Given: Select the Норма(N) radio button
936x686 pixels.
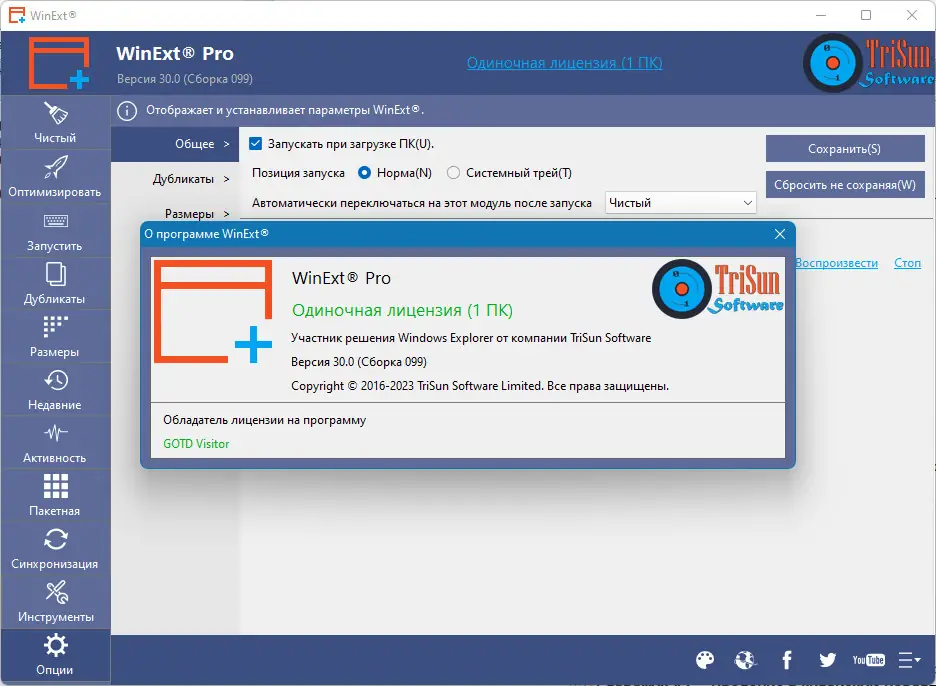Looking at the screenshot, I should 364,173.
